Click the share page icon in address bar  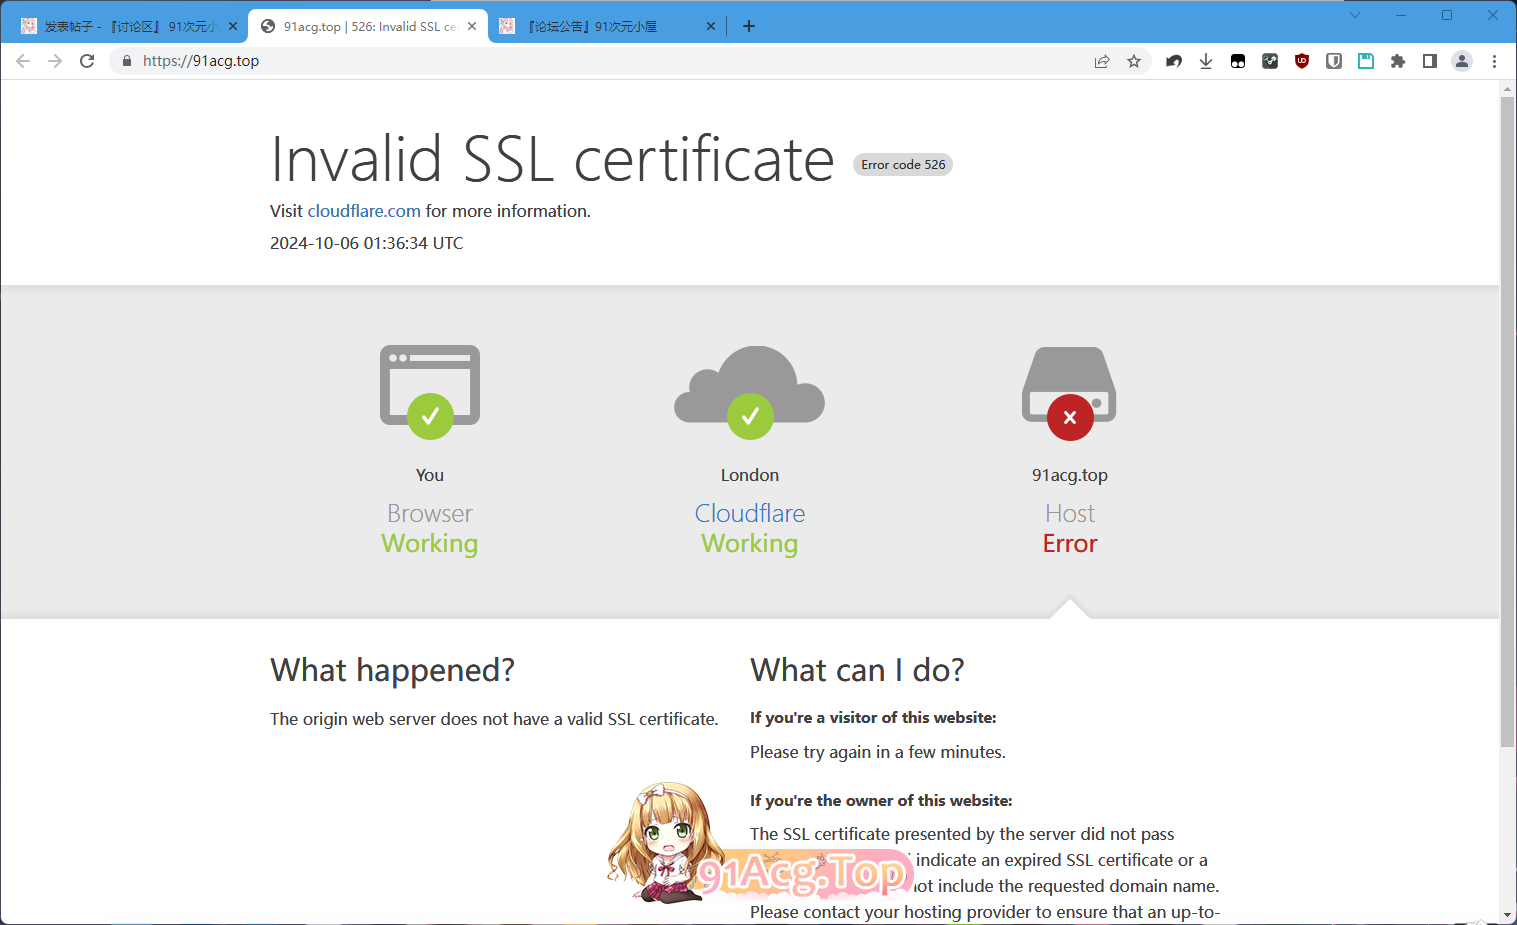point(1102,61)
